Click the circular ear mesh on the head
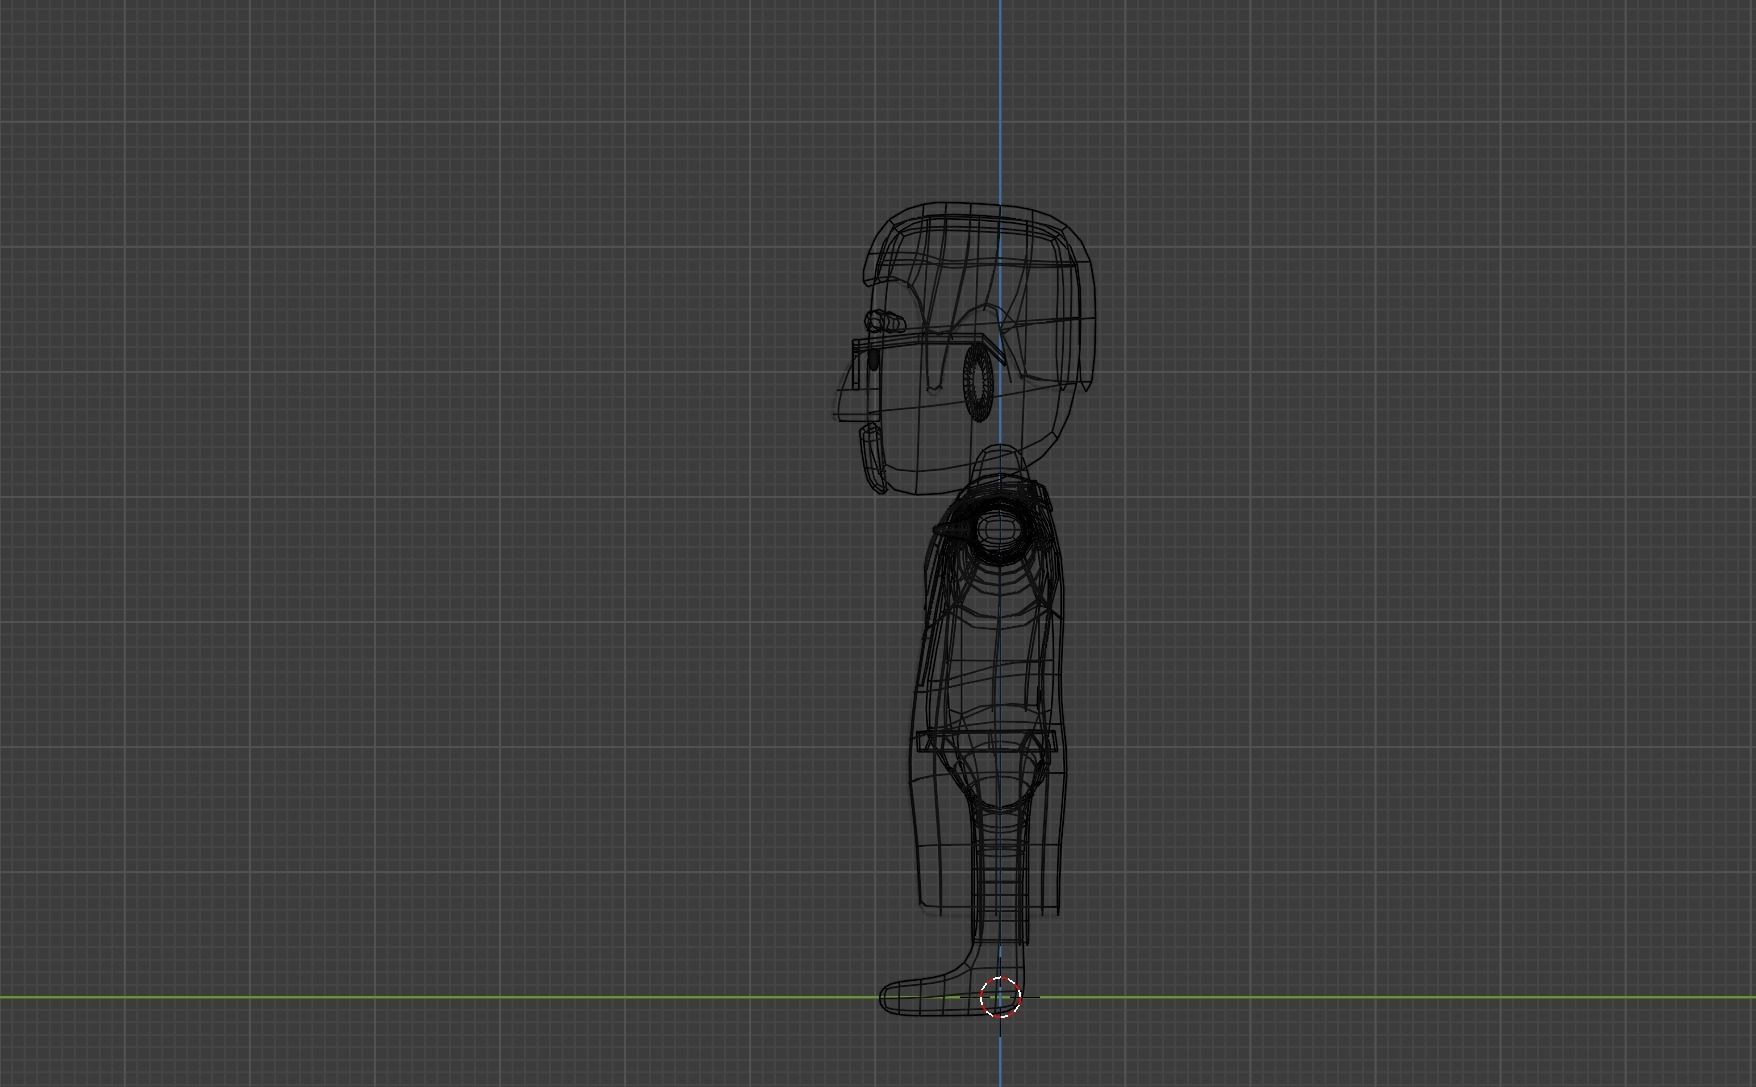The image size is (1756, 1087). tap(977, 380)
